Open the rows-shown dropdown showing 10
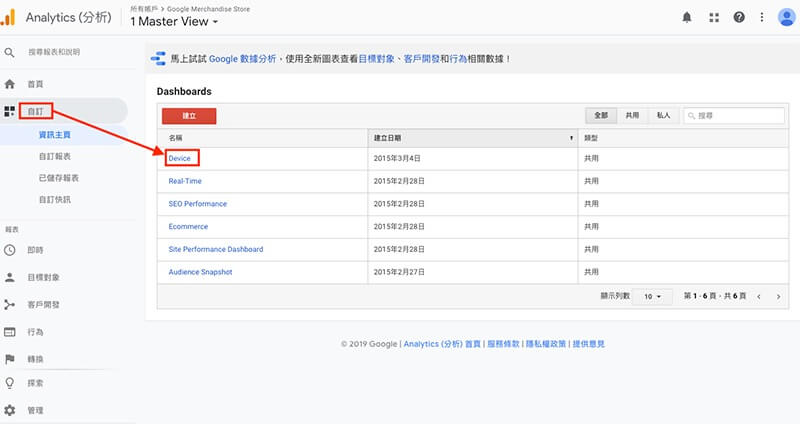 652,296
